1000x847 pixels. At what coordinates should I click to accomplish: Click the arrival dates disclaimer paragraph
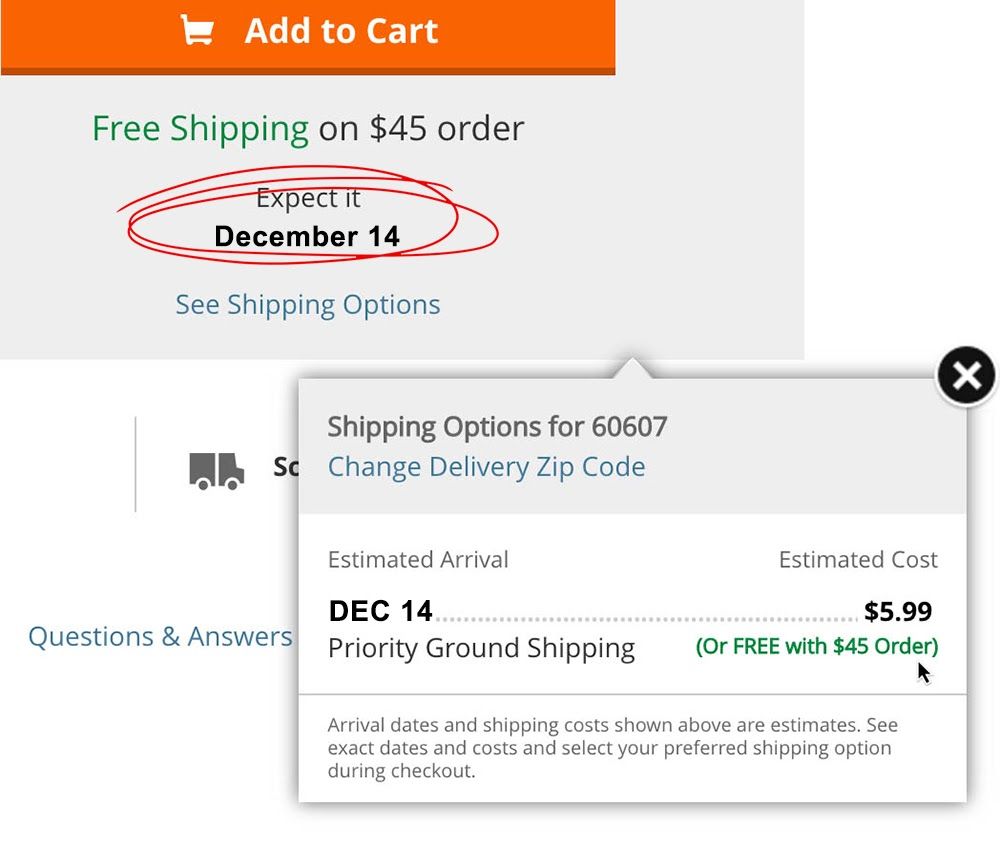click(x=613, y=748)
